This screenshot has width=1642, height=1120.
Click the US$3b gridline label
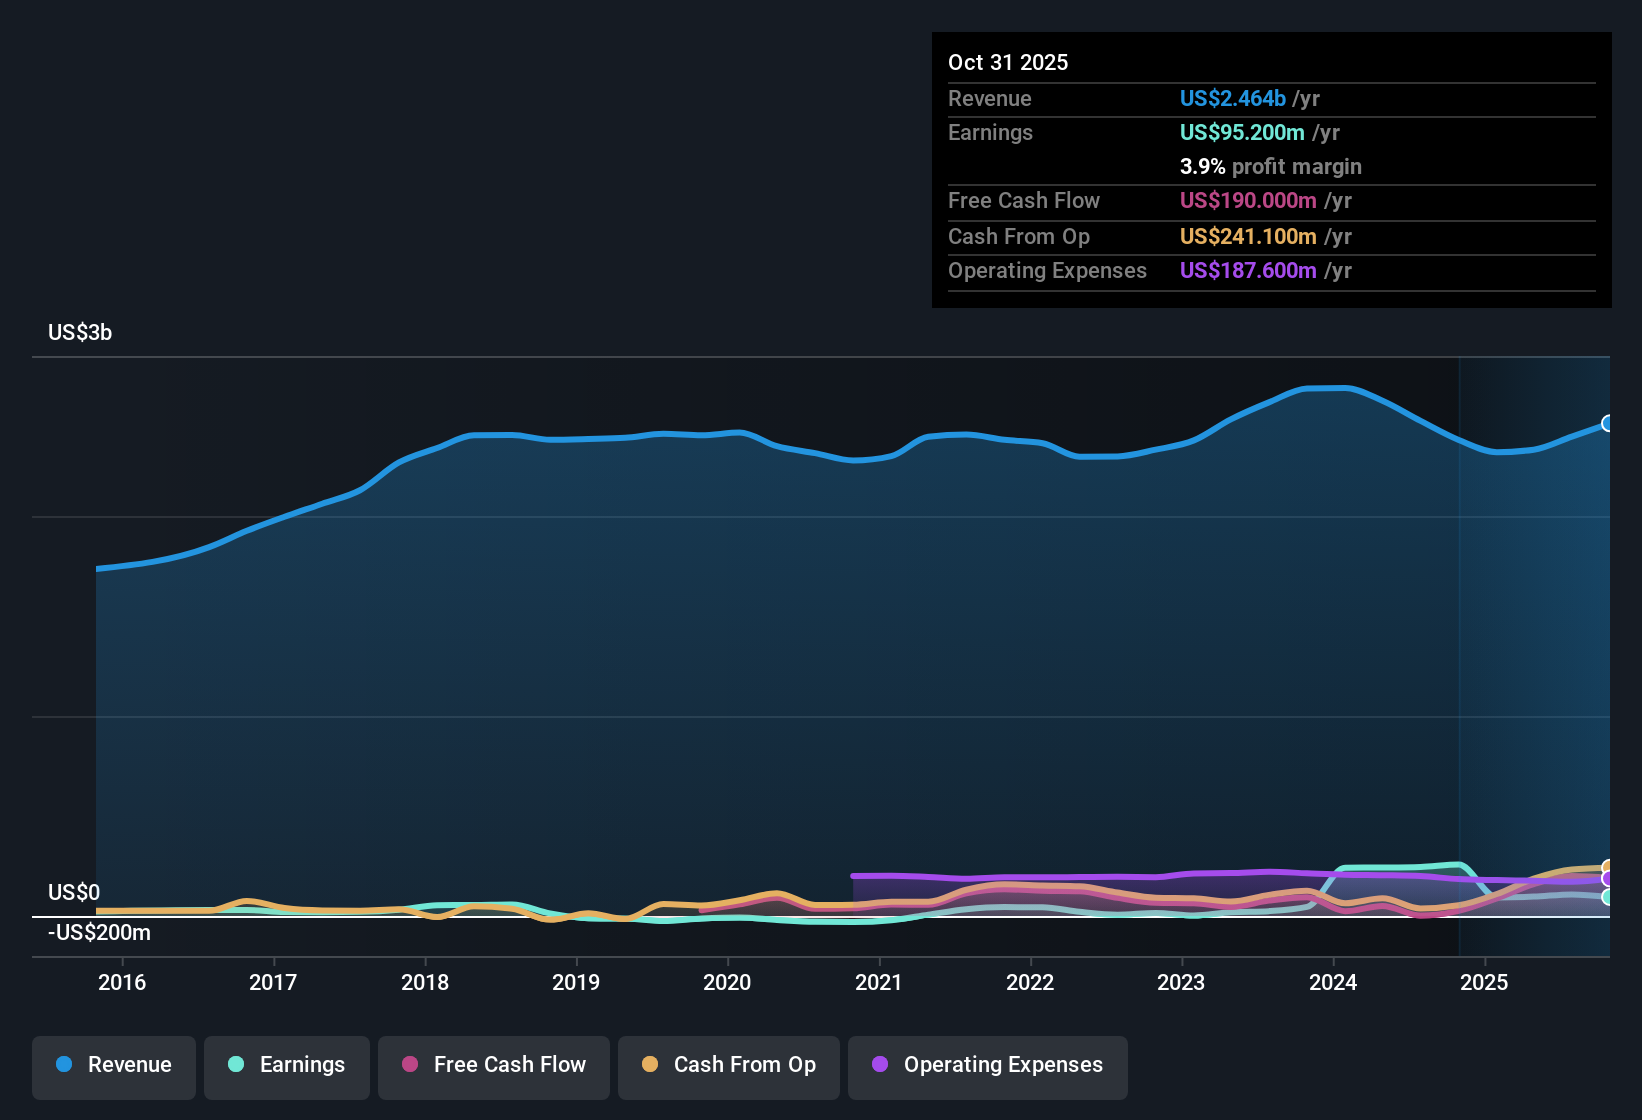(x=80, y=332)
